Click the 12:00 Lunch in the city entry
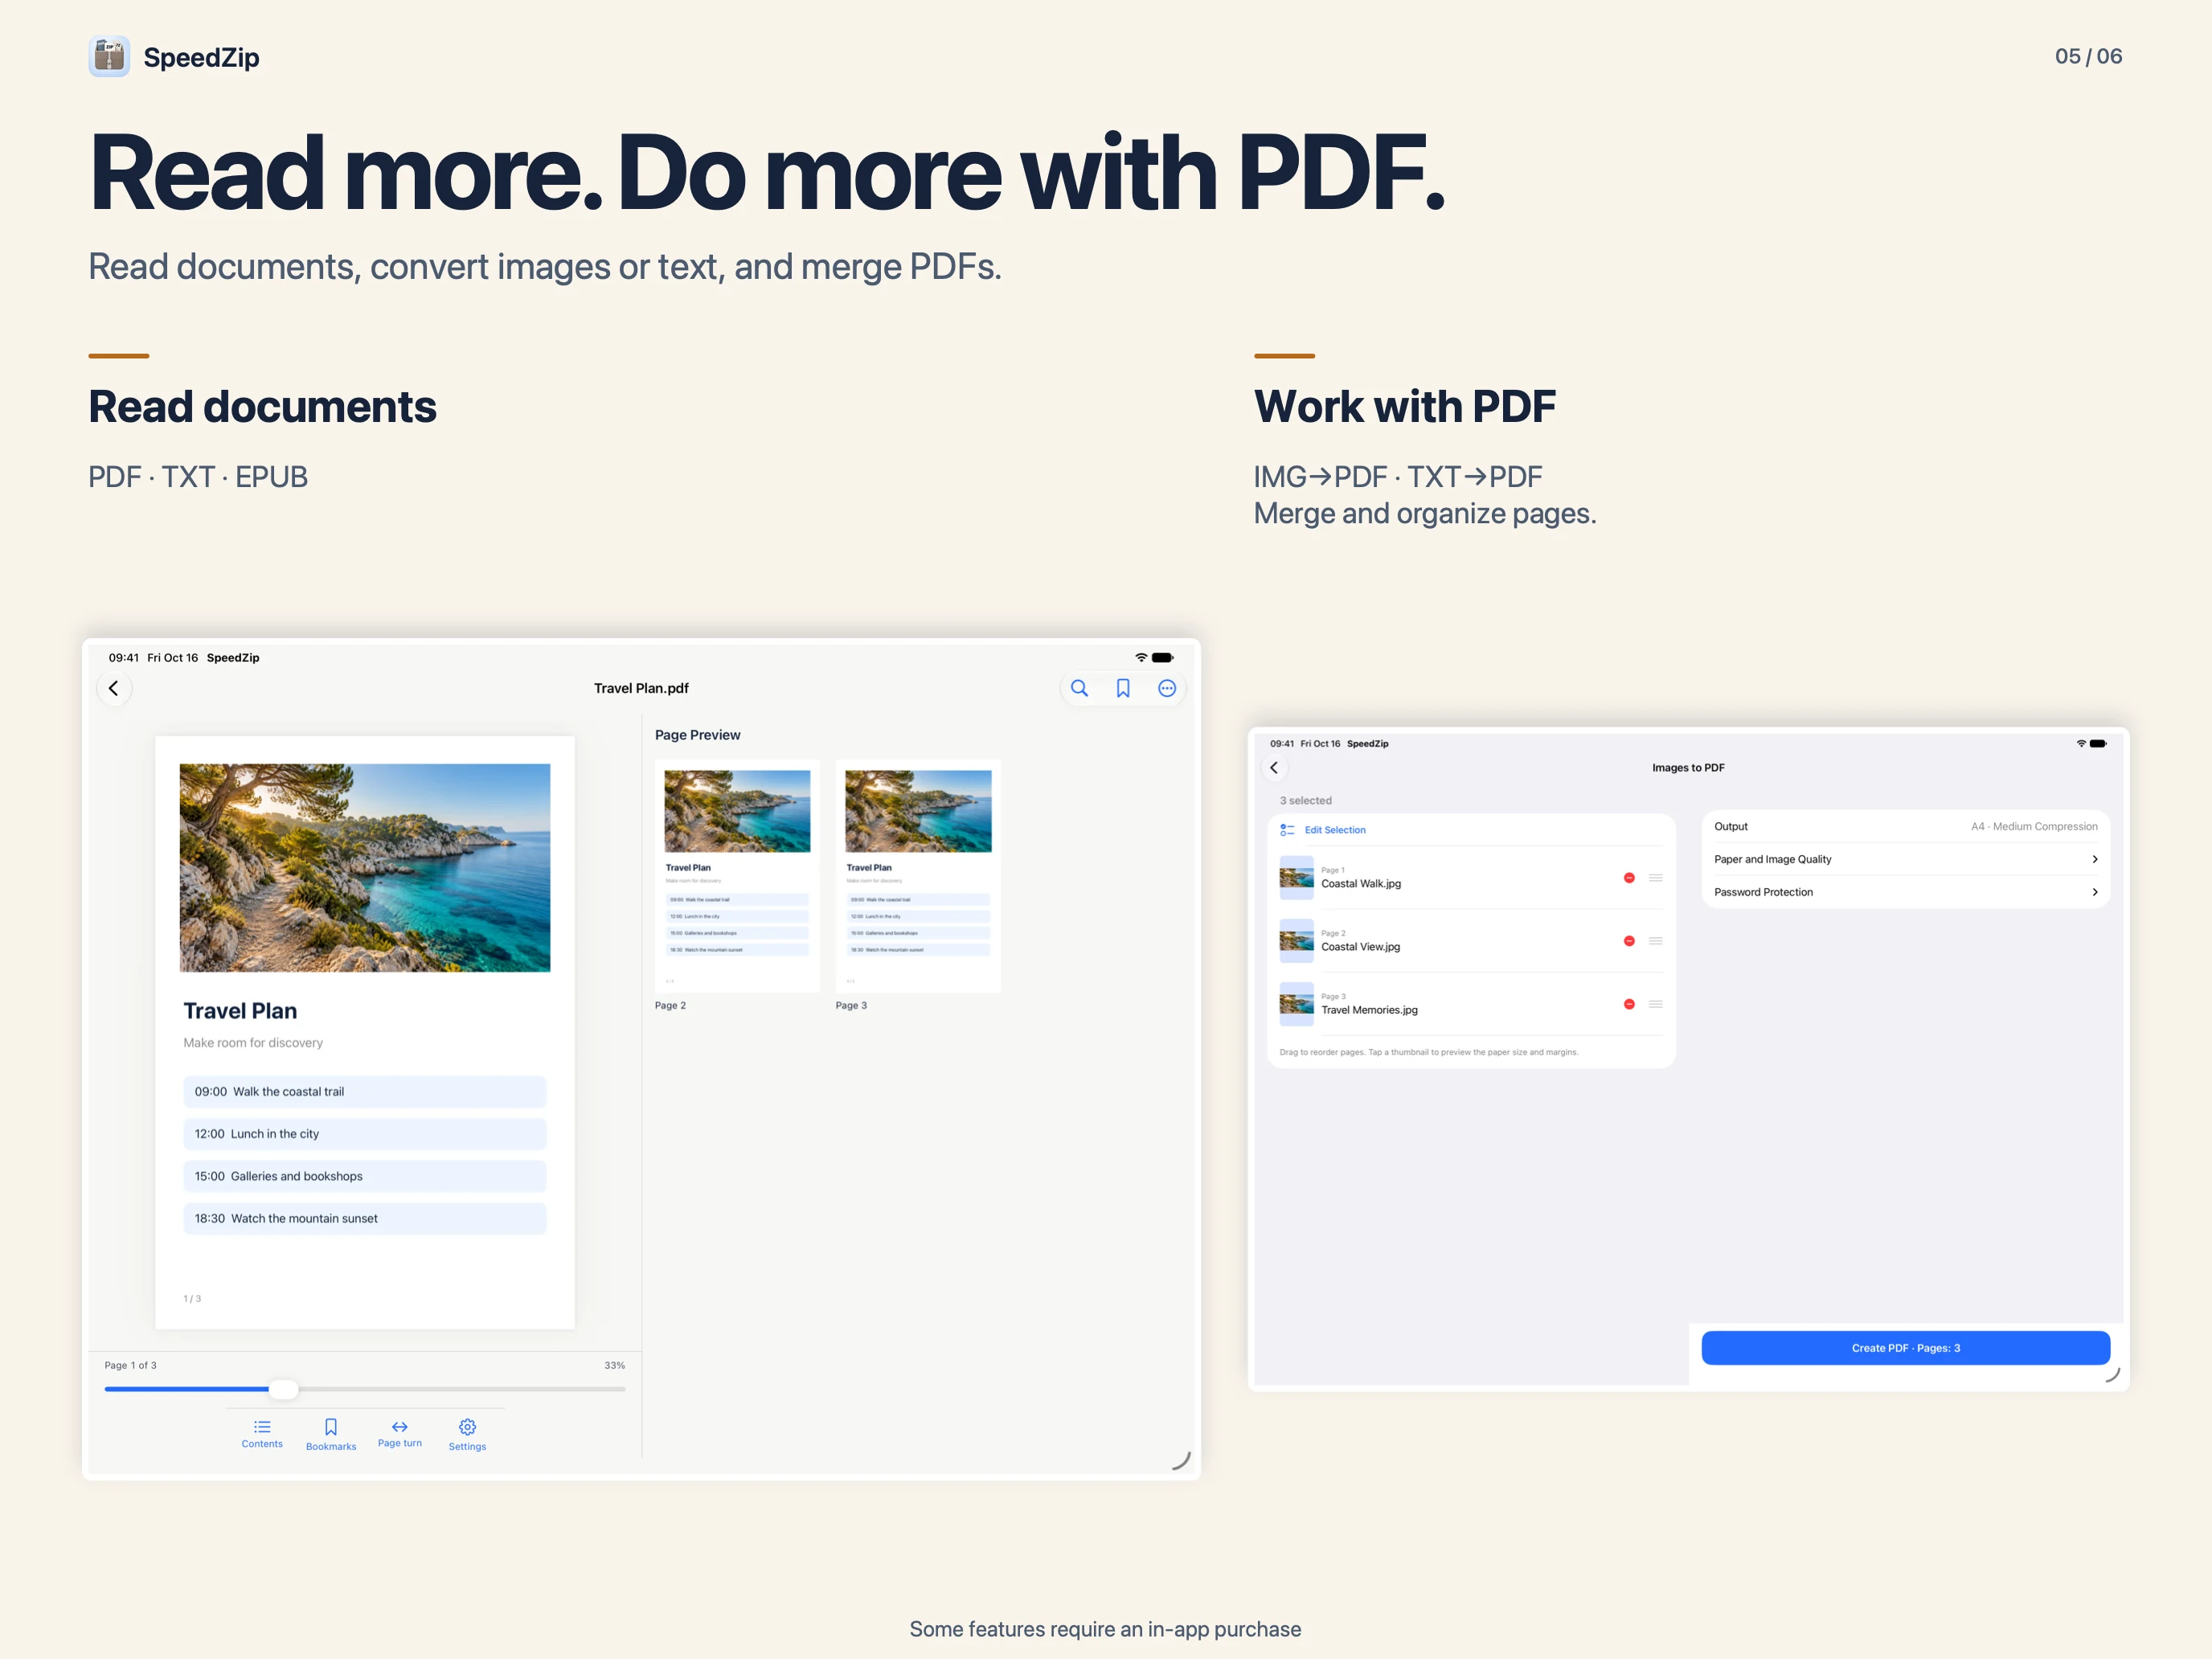The width and height of the screenshot is (2212, 1659). point(365,1134)
